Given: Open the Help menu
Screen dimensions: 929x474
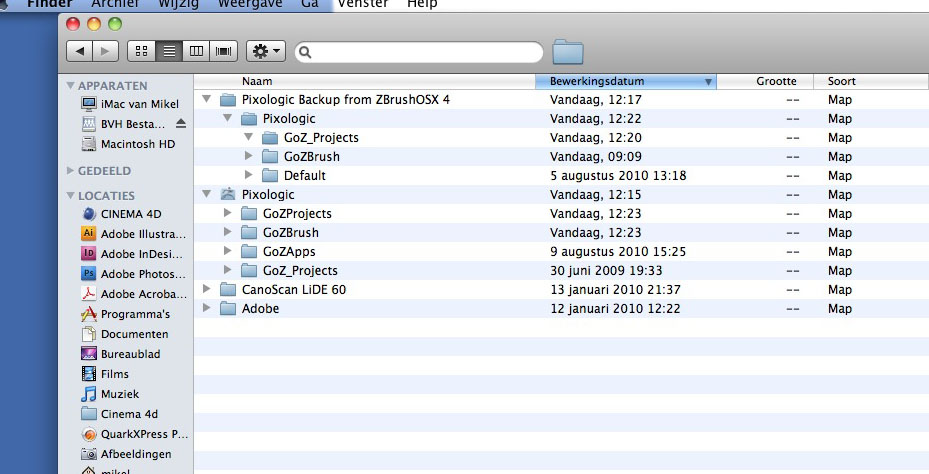Looking at the screenshot, I should pyautogui.click(x=422, y=4).
